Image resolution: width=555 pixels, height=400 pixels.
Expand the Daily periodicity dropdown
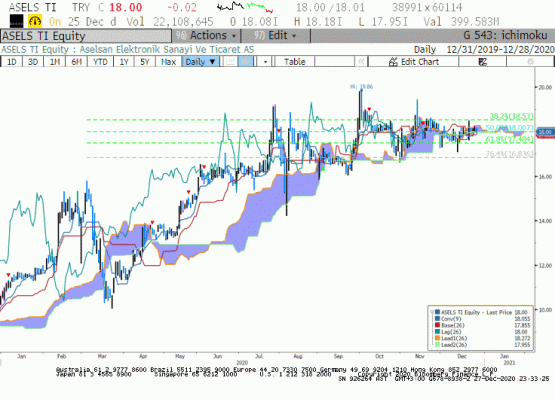click(200, 62)
